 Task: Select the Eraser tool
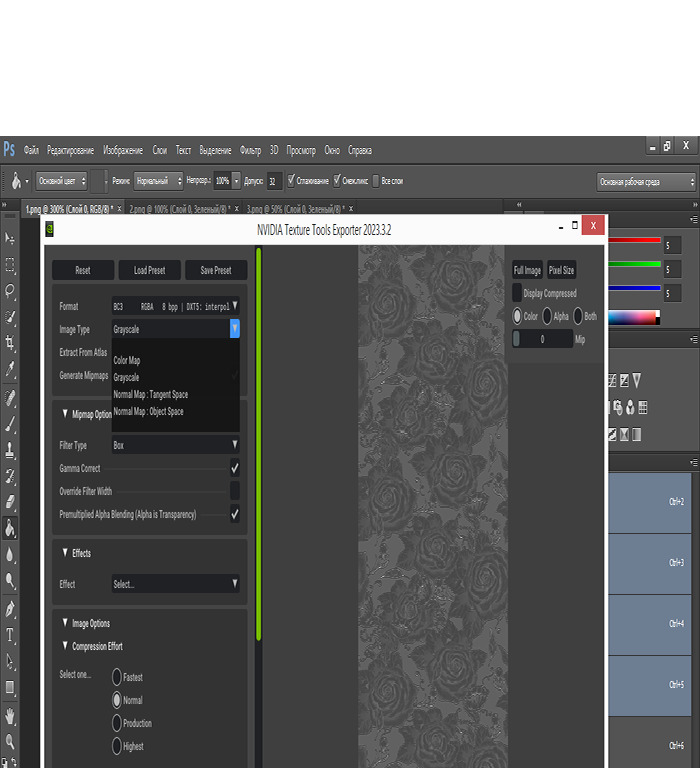[x=10, y=502]
